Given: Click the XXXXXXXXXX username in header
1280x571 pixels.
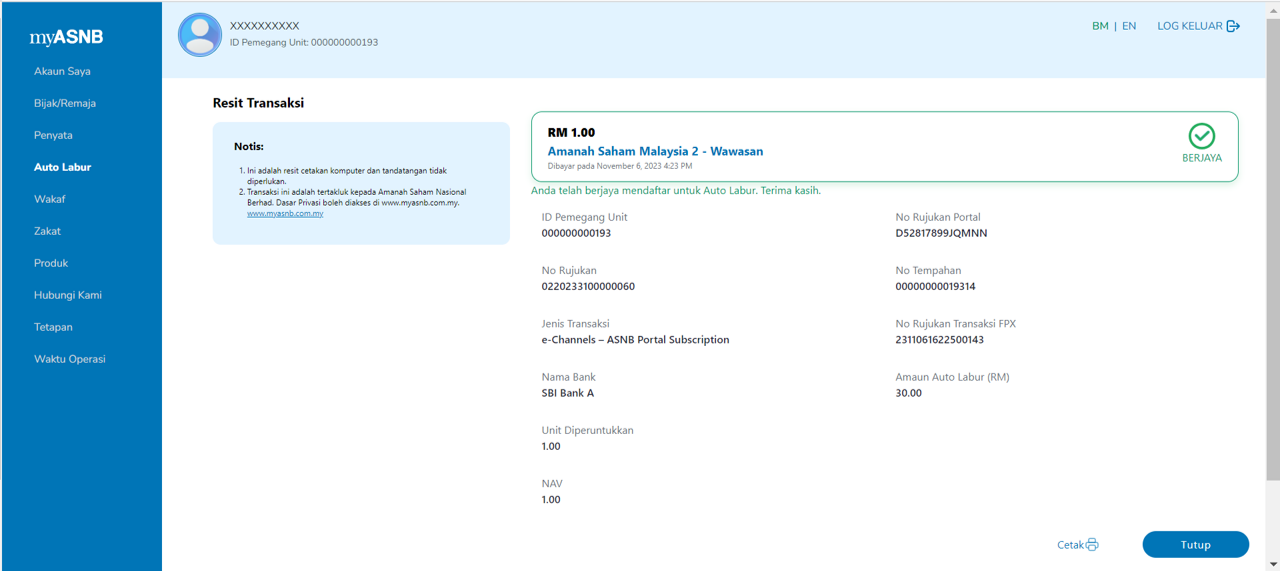Looking at the screenshot, I should (264, 26).
